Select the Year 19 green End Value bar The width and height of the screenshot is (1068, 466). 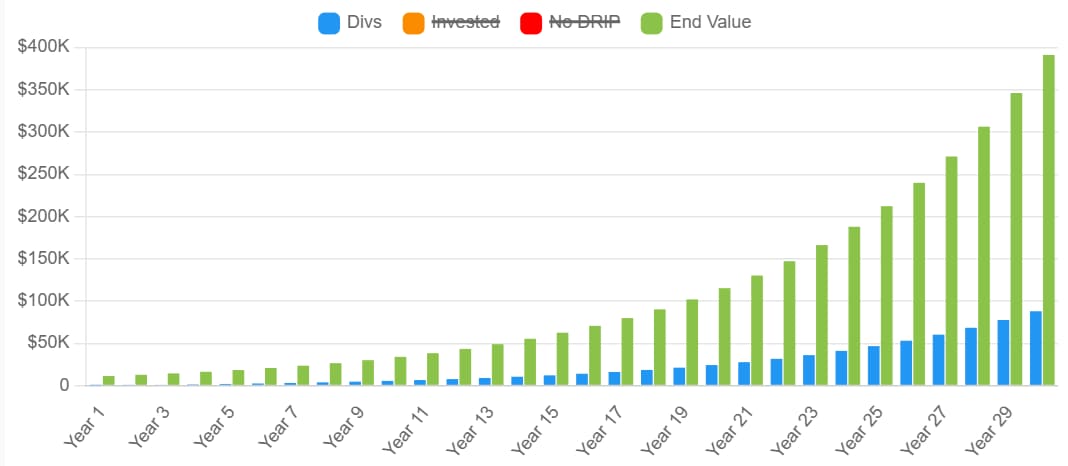pos(692,342)
